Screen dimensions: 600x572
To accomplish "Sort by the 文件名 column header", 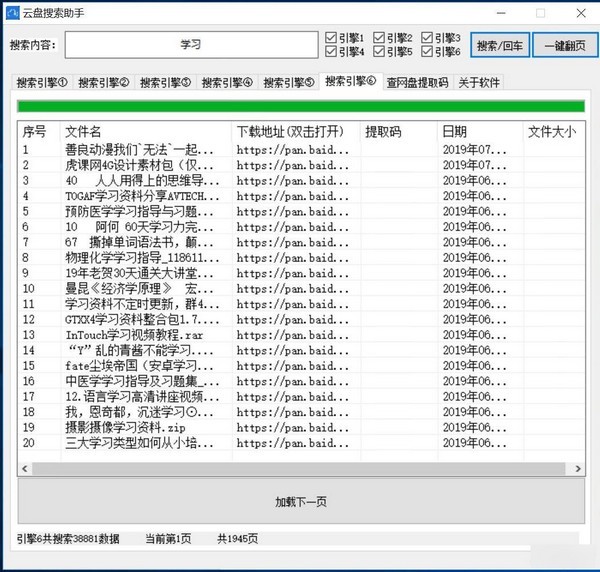I will [x=145, y=132].
